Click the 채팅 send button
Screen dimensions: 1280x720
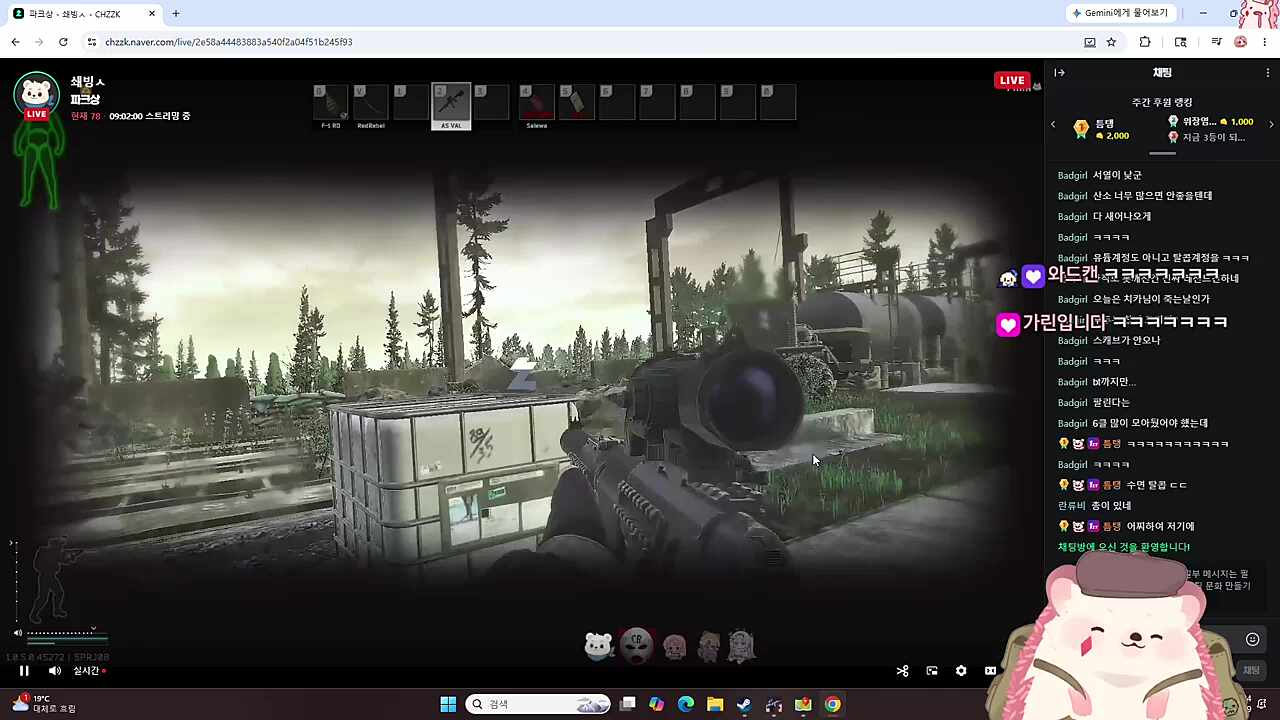coord(1251,671)
